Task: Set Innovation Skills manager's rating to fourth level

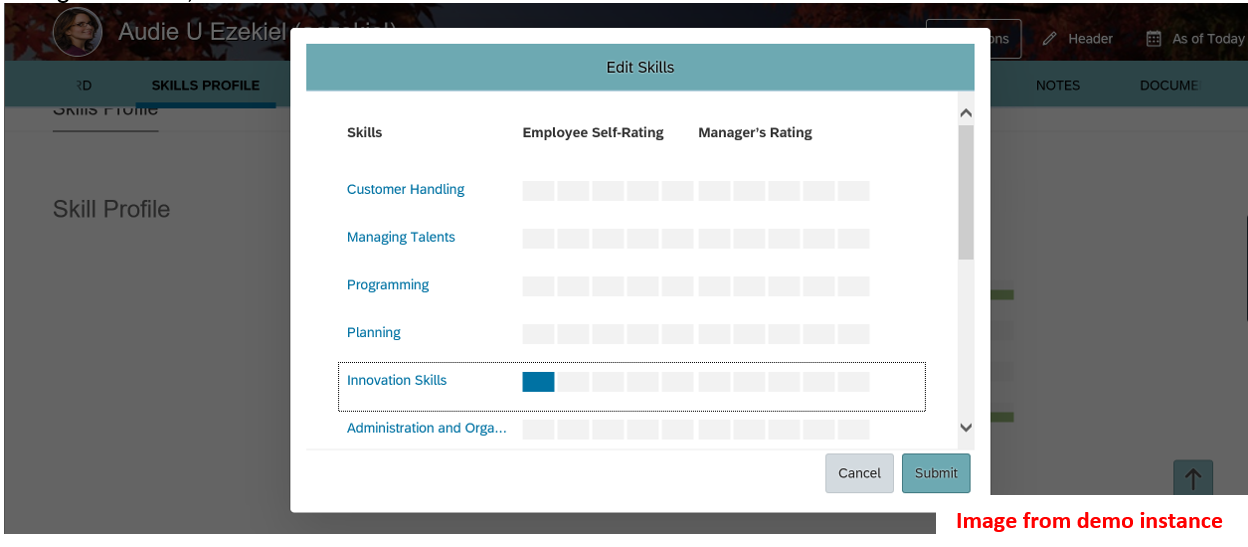Action: click(x=818, y=382)
